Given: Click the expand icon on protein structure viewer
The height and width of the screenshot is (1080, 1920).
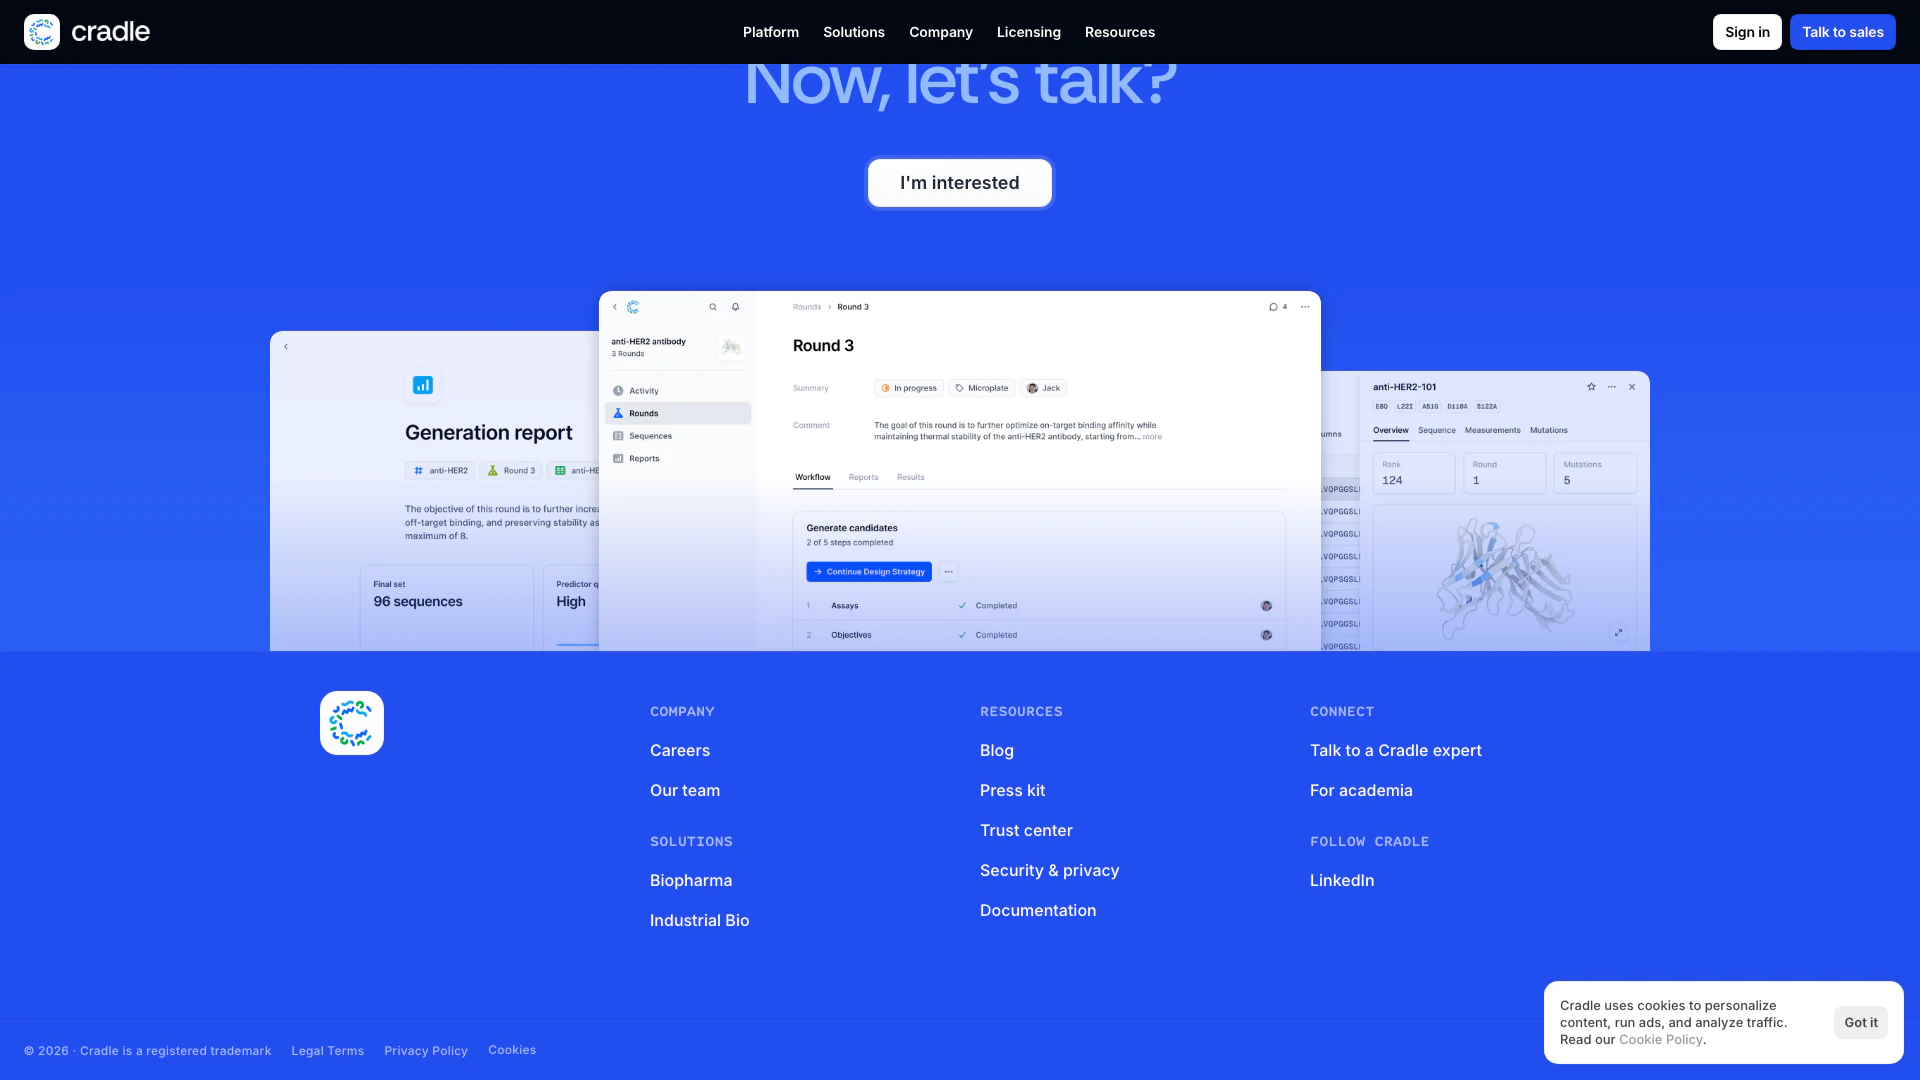Looking at the screenshot, I should (1618, 633).
